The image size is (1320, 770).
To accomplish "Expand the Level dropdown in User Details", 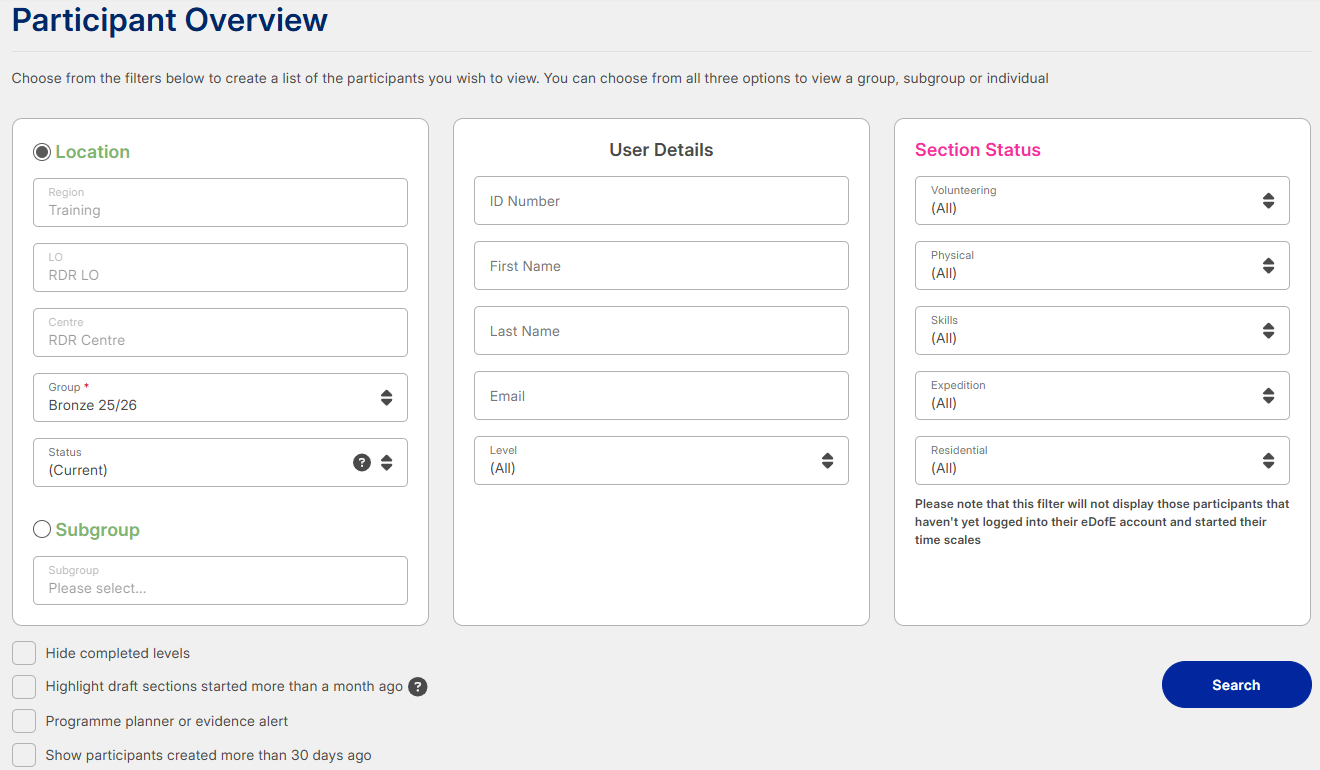I will pyautogui.click(x=661, y=460).
